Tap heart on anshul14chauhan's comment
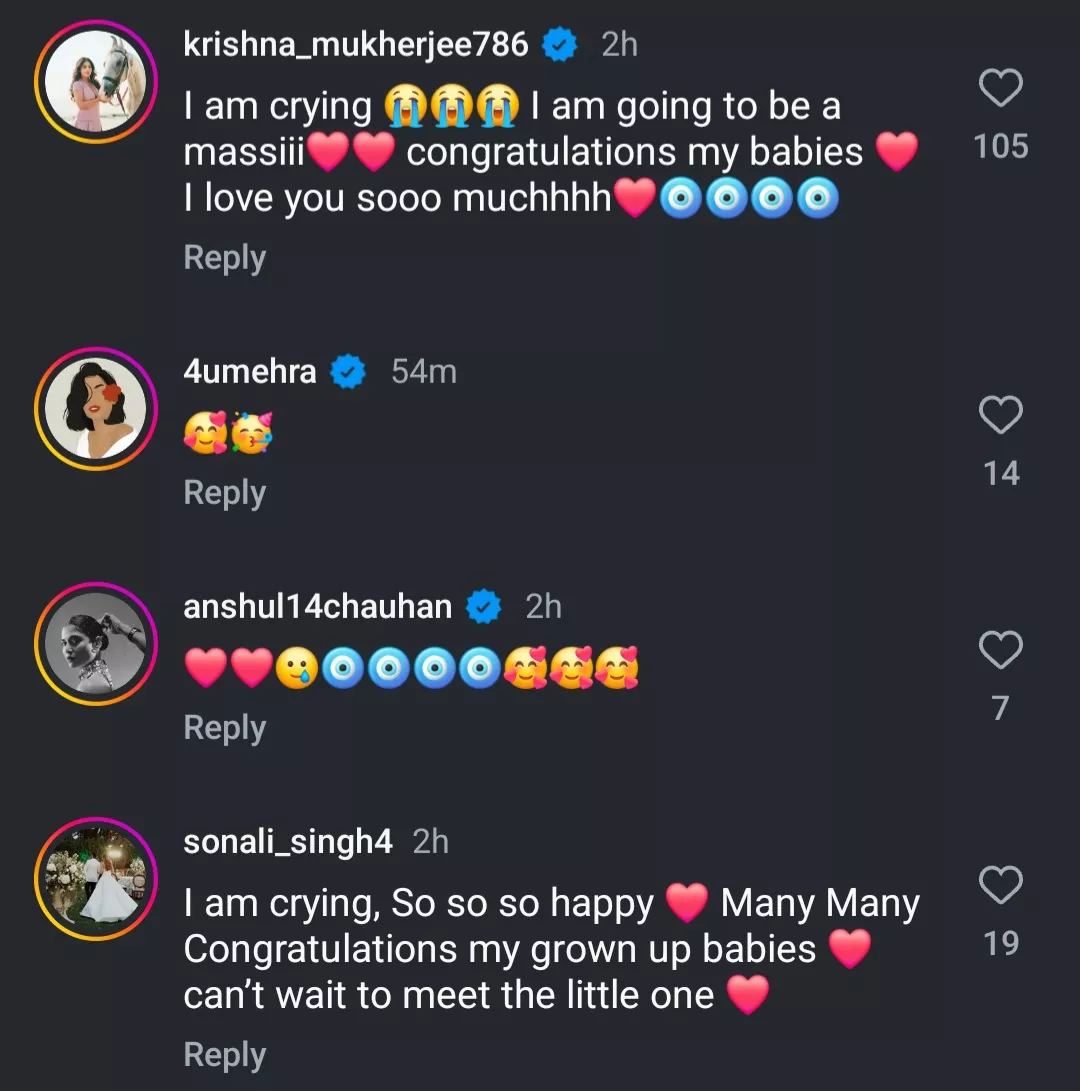Image resolution: width=1080 pixels, height=1091 pixels. click(x=1000, y=650)
